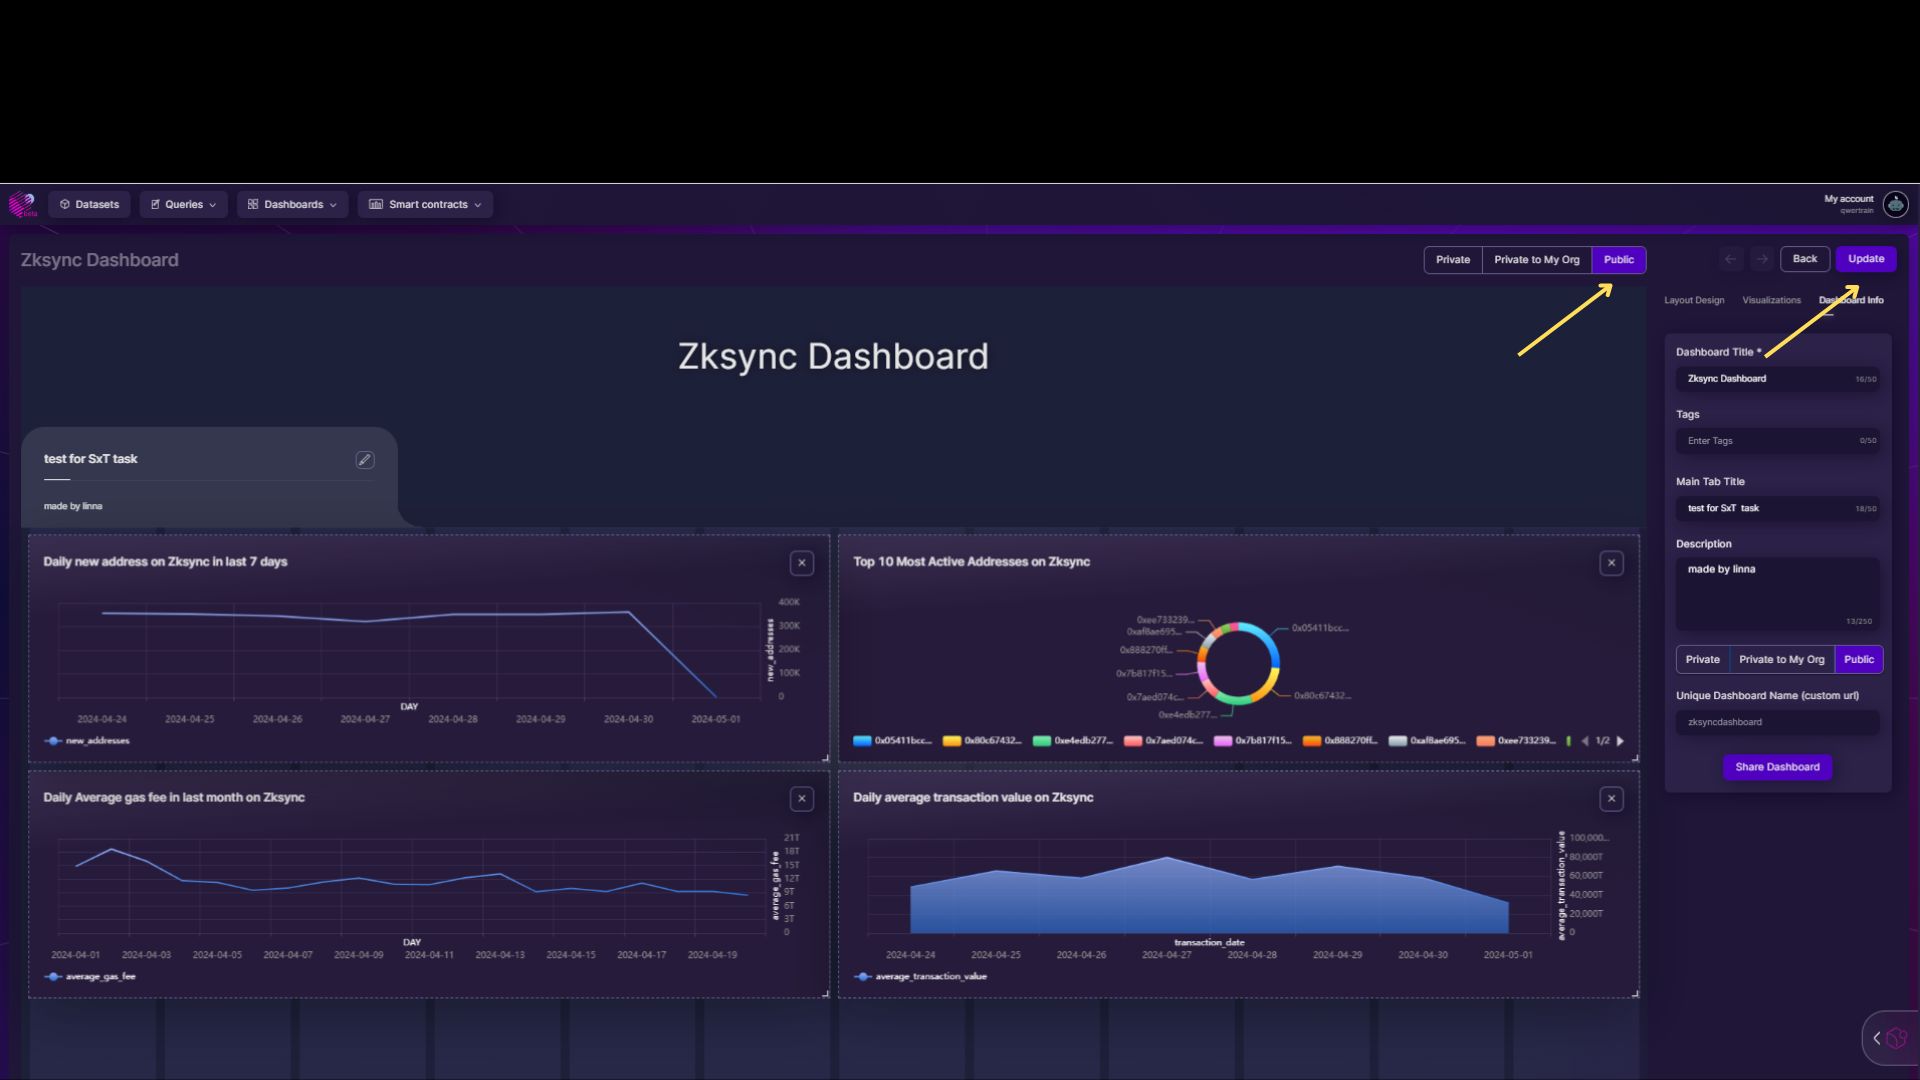Screen dimensions: 1920x1080
Task: Toggle 0x7aed074c legend entry
Action: click(1163, 741)
